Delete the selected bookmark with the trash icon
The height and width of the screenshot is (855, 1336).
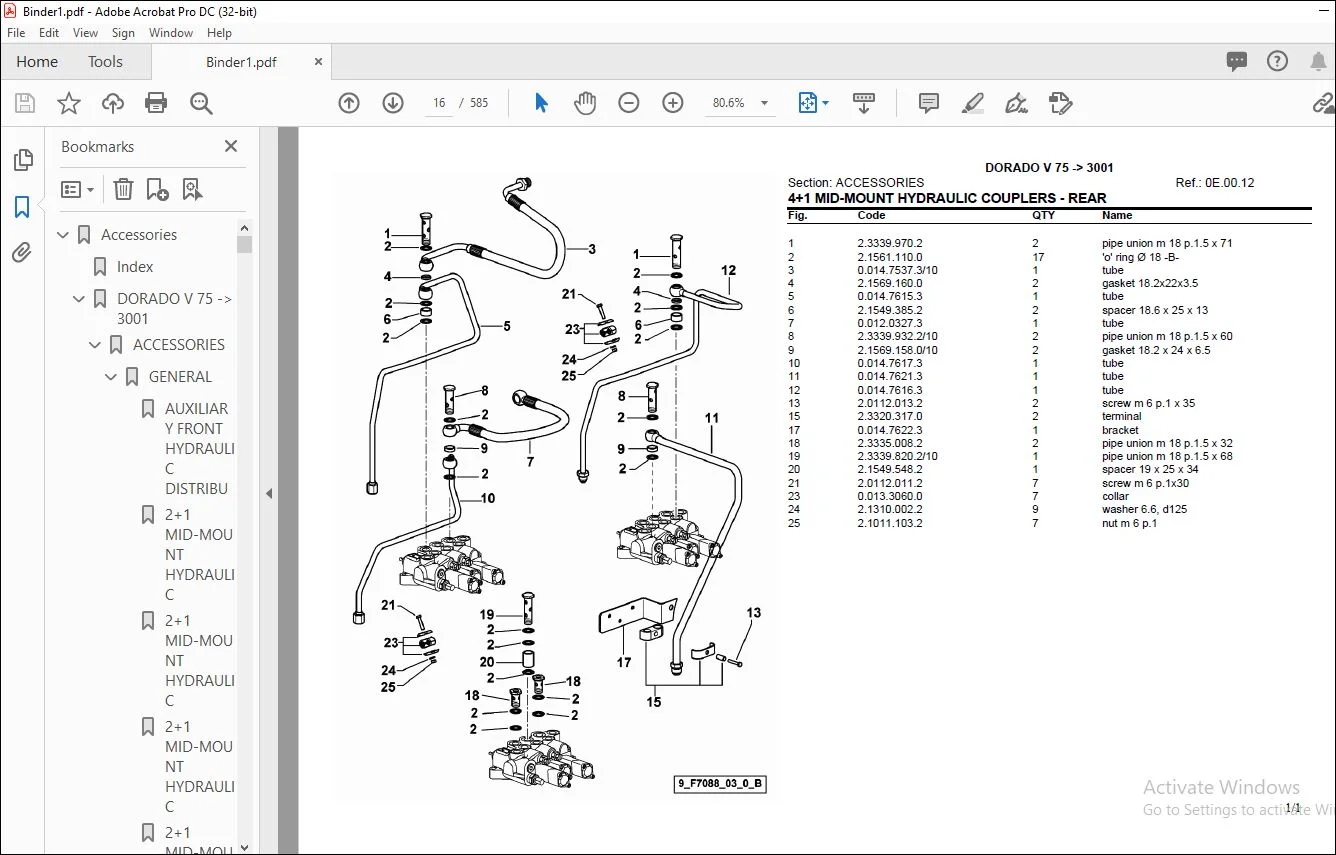click(x=123, y=189)
